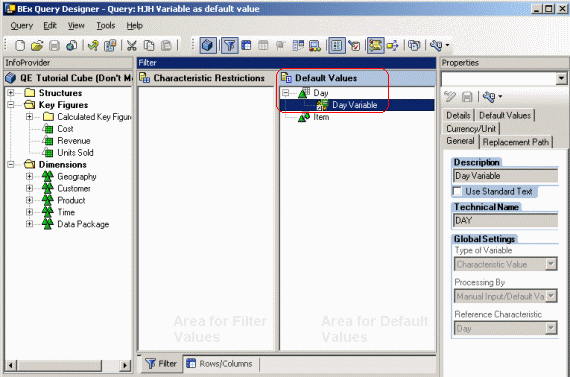Click the Tasks checklist toolbar icon
Image resolution: width=570 pixels, height=377 pixels.
point(354,45)
